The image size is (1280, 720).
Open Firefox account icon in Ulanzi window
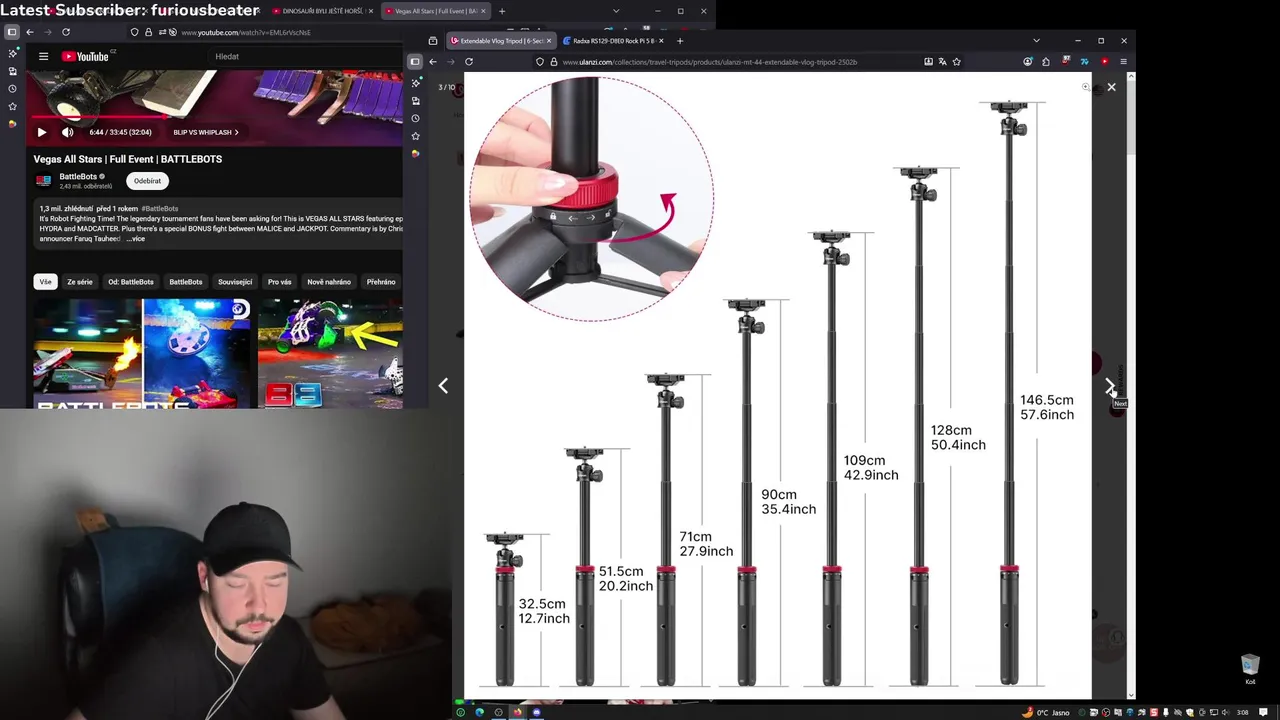click(1027, 62)
